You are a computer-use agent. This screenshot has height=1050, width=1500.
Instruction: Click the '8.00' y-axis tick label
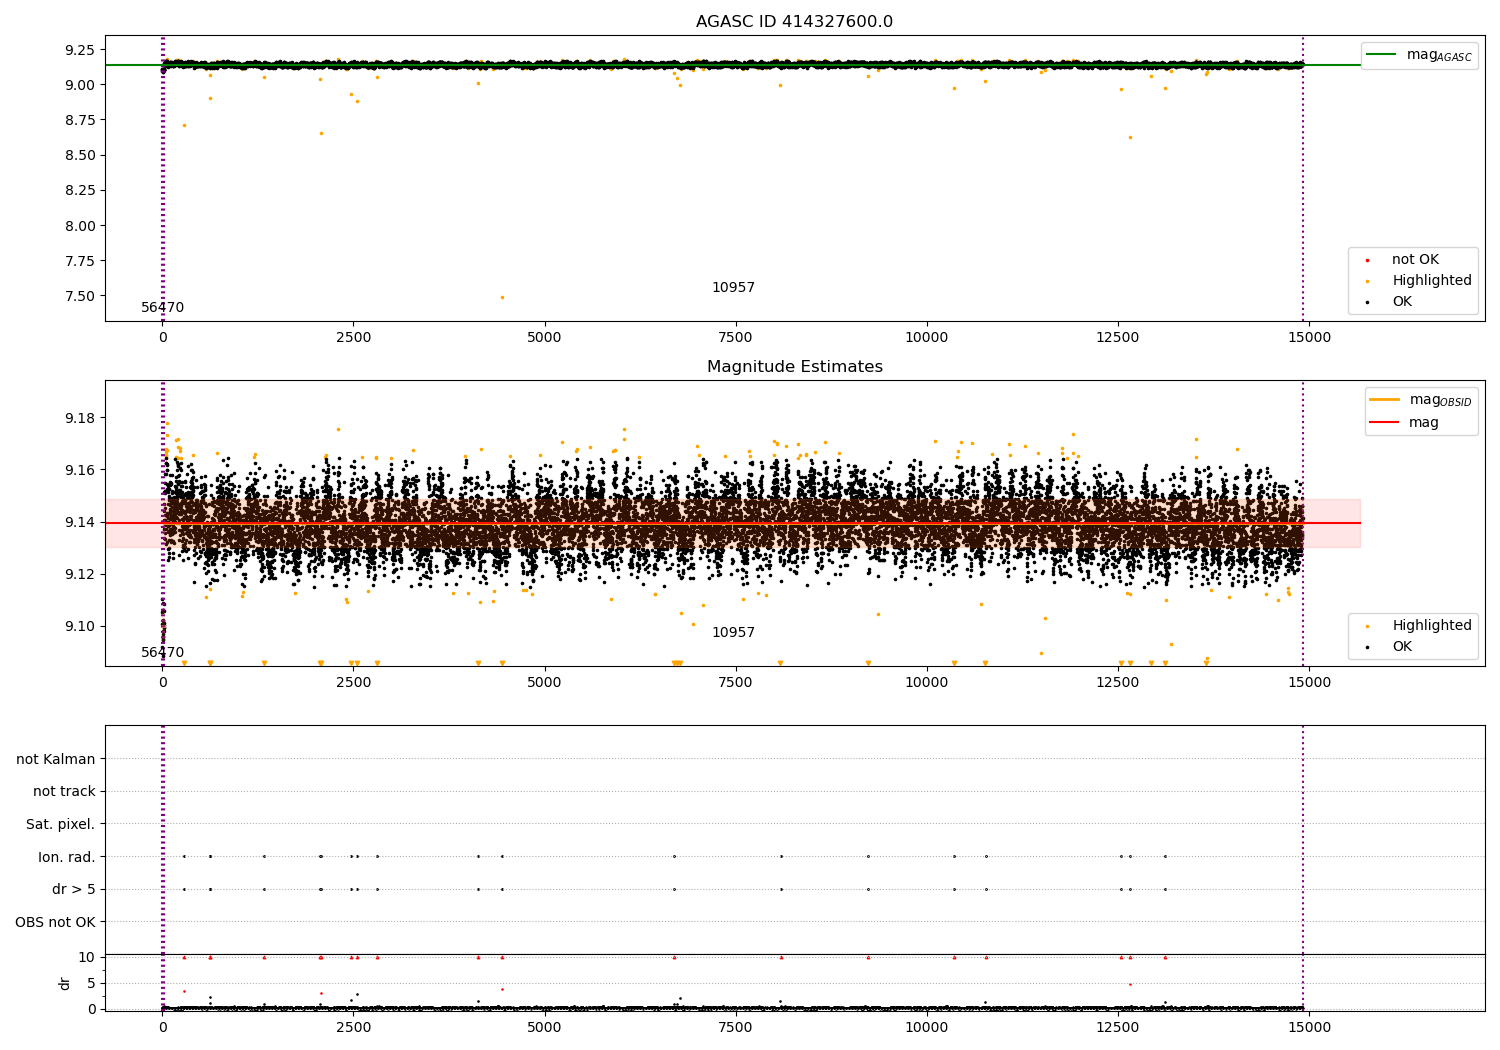(79, 226)
